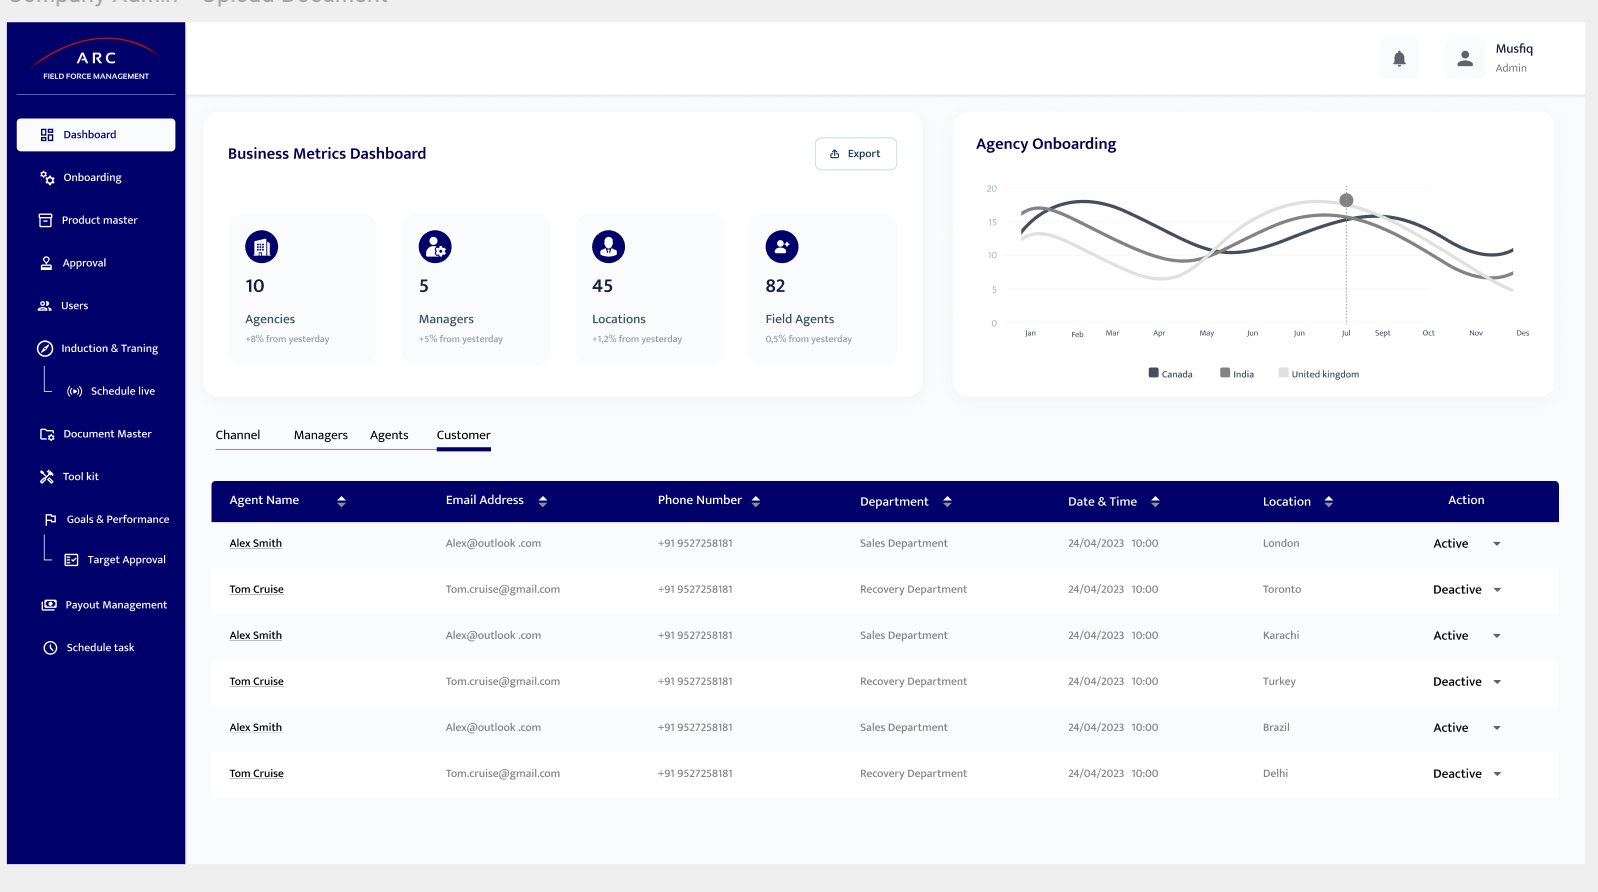
Task: Click the Approval stamp icon
Action: pos(46,263)
